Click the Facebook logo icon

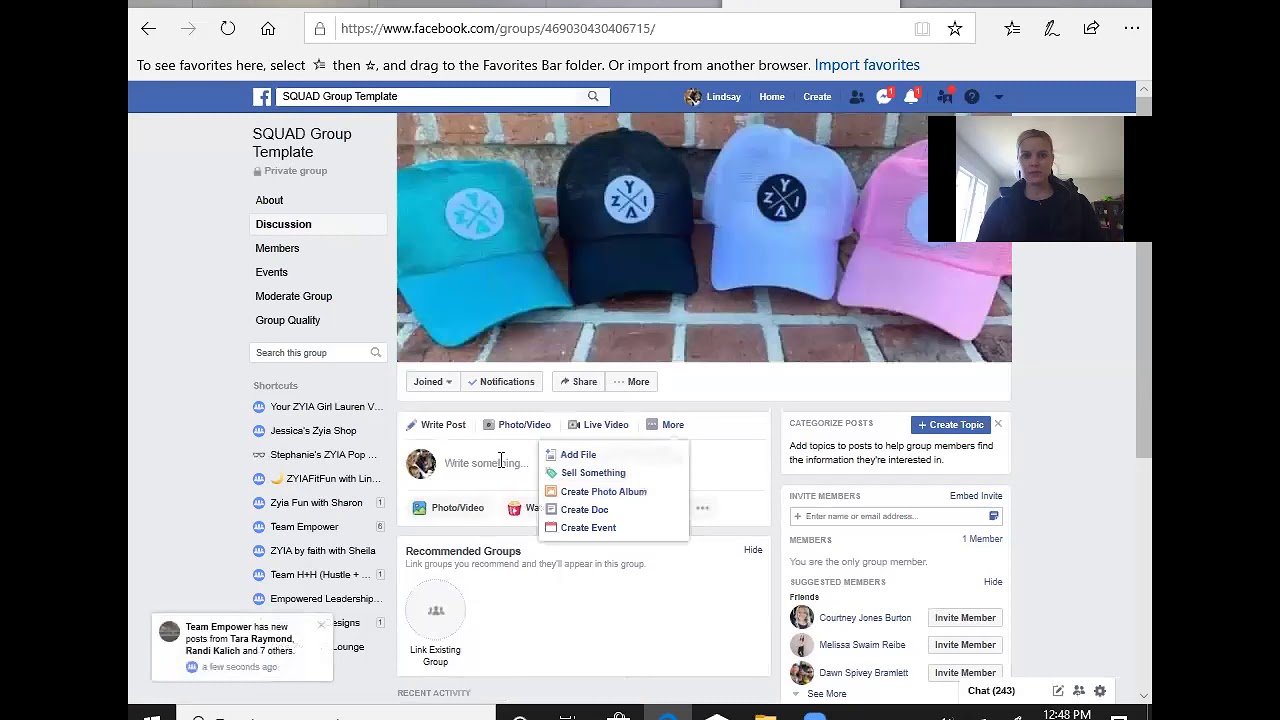262,97
